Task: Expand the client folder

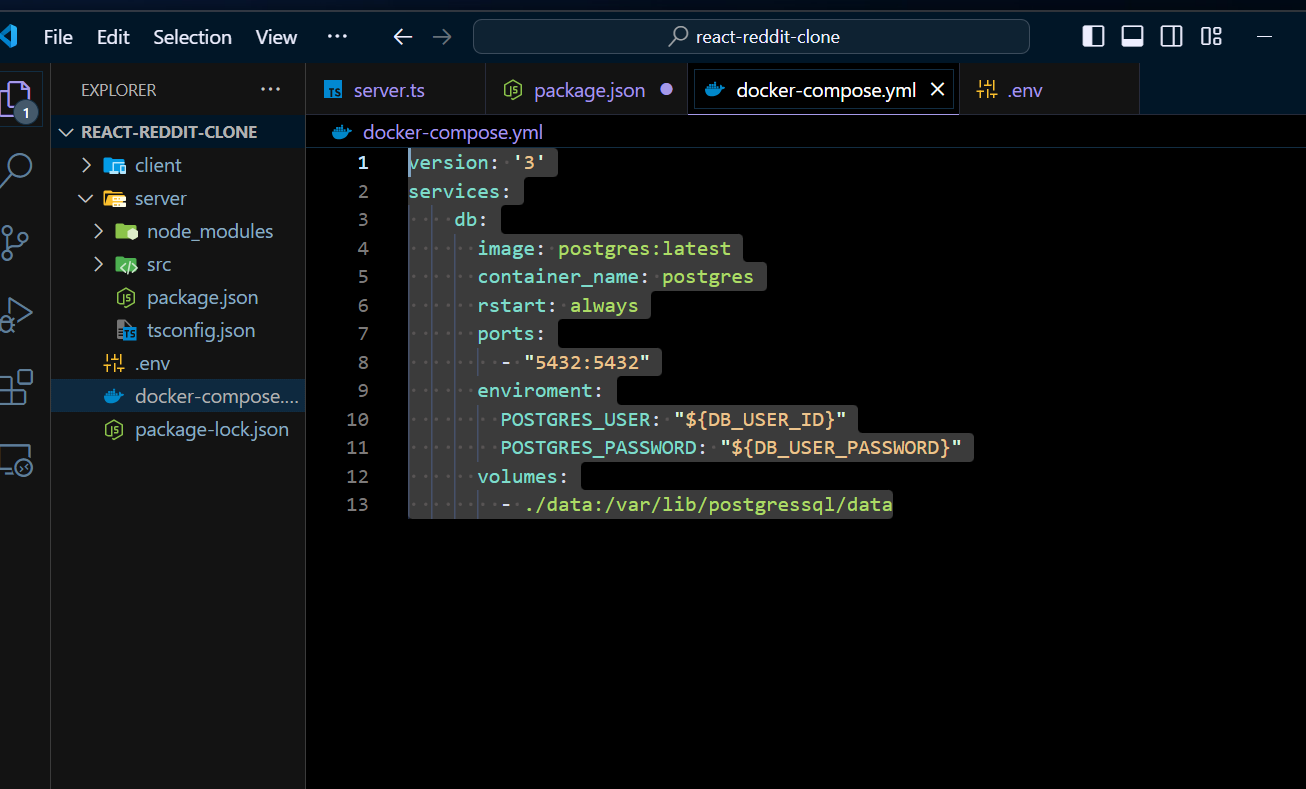Action: pos(86,165)
